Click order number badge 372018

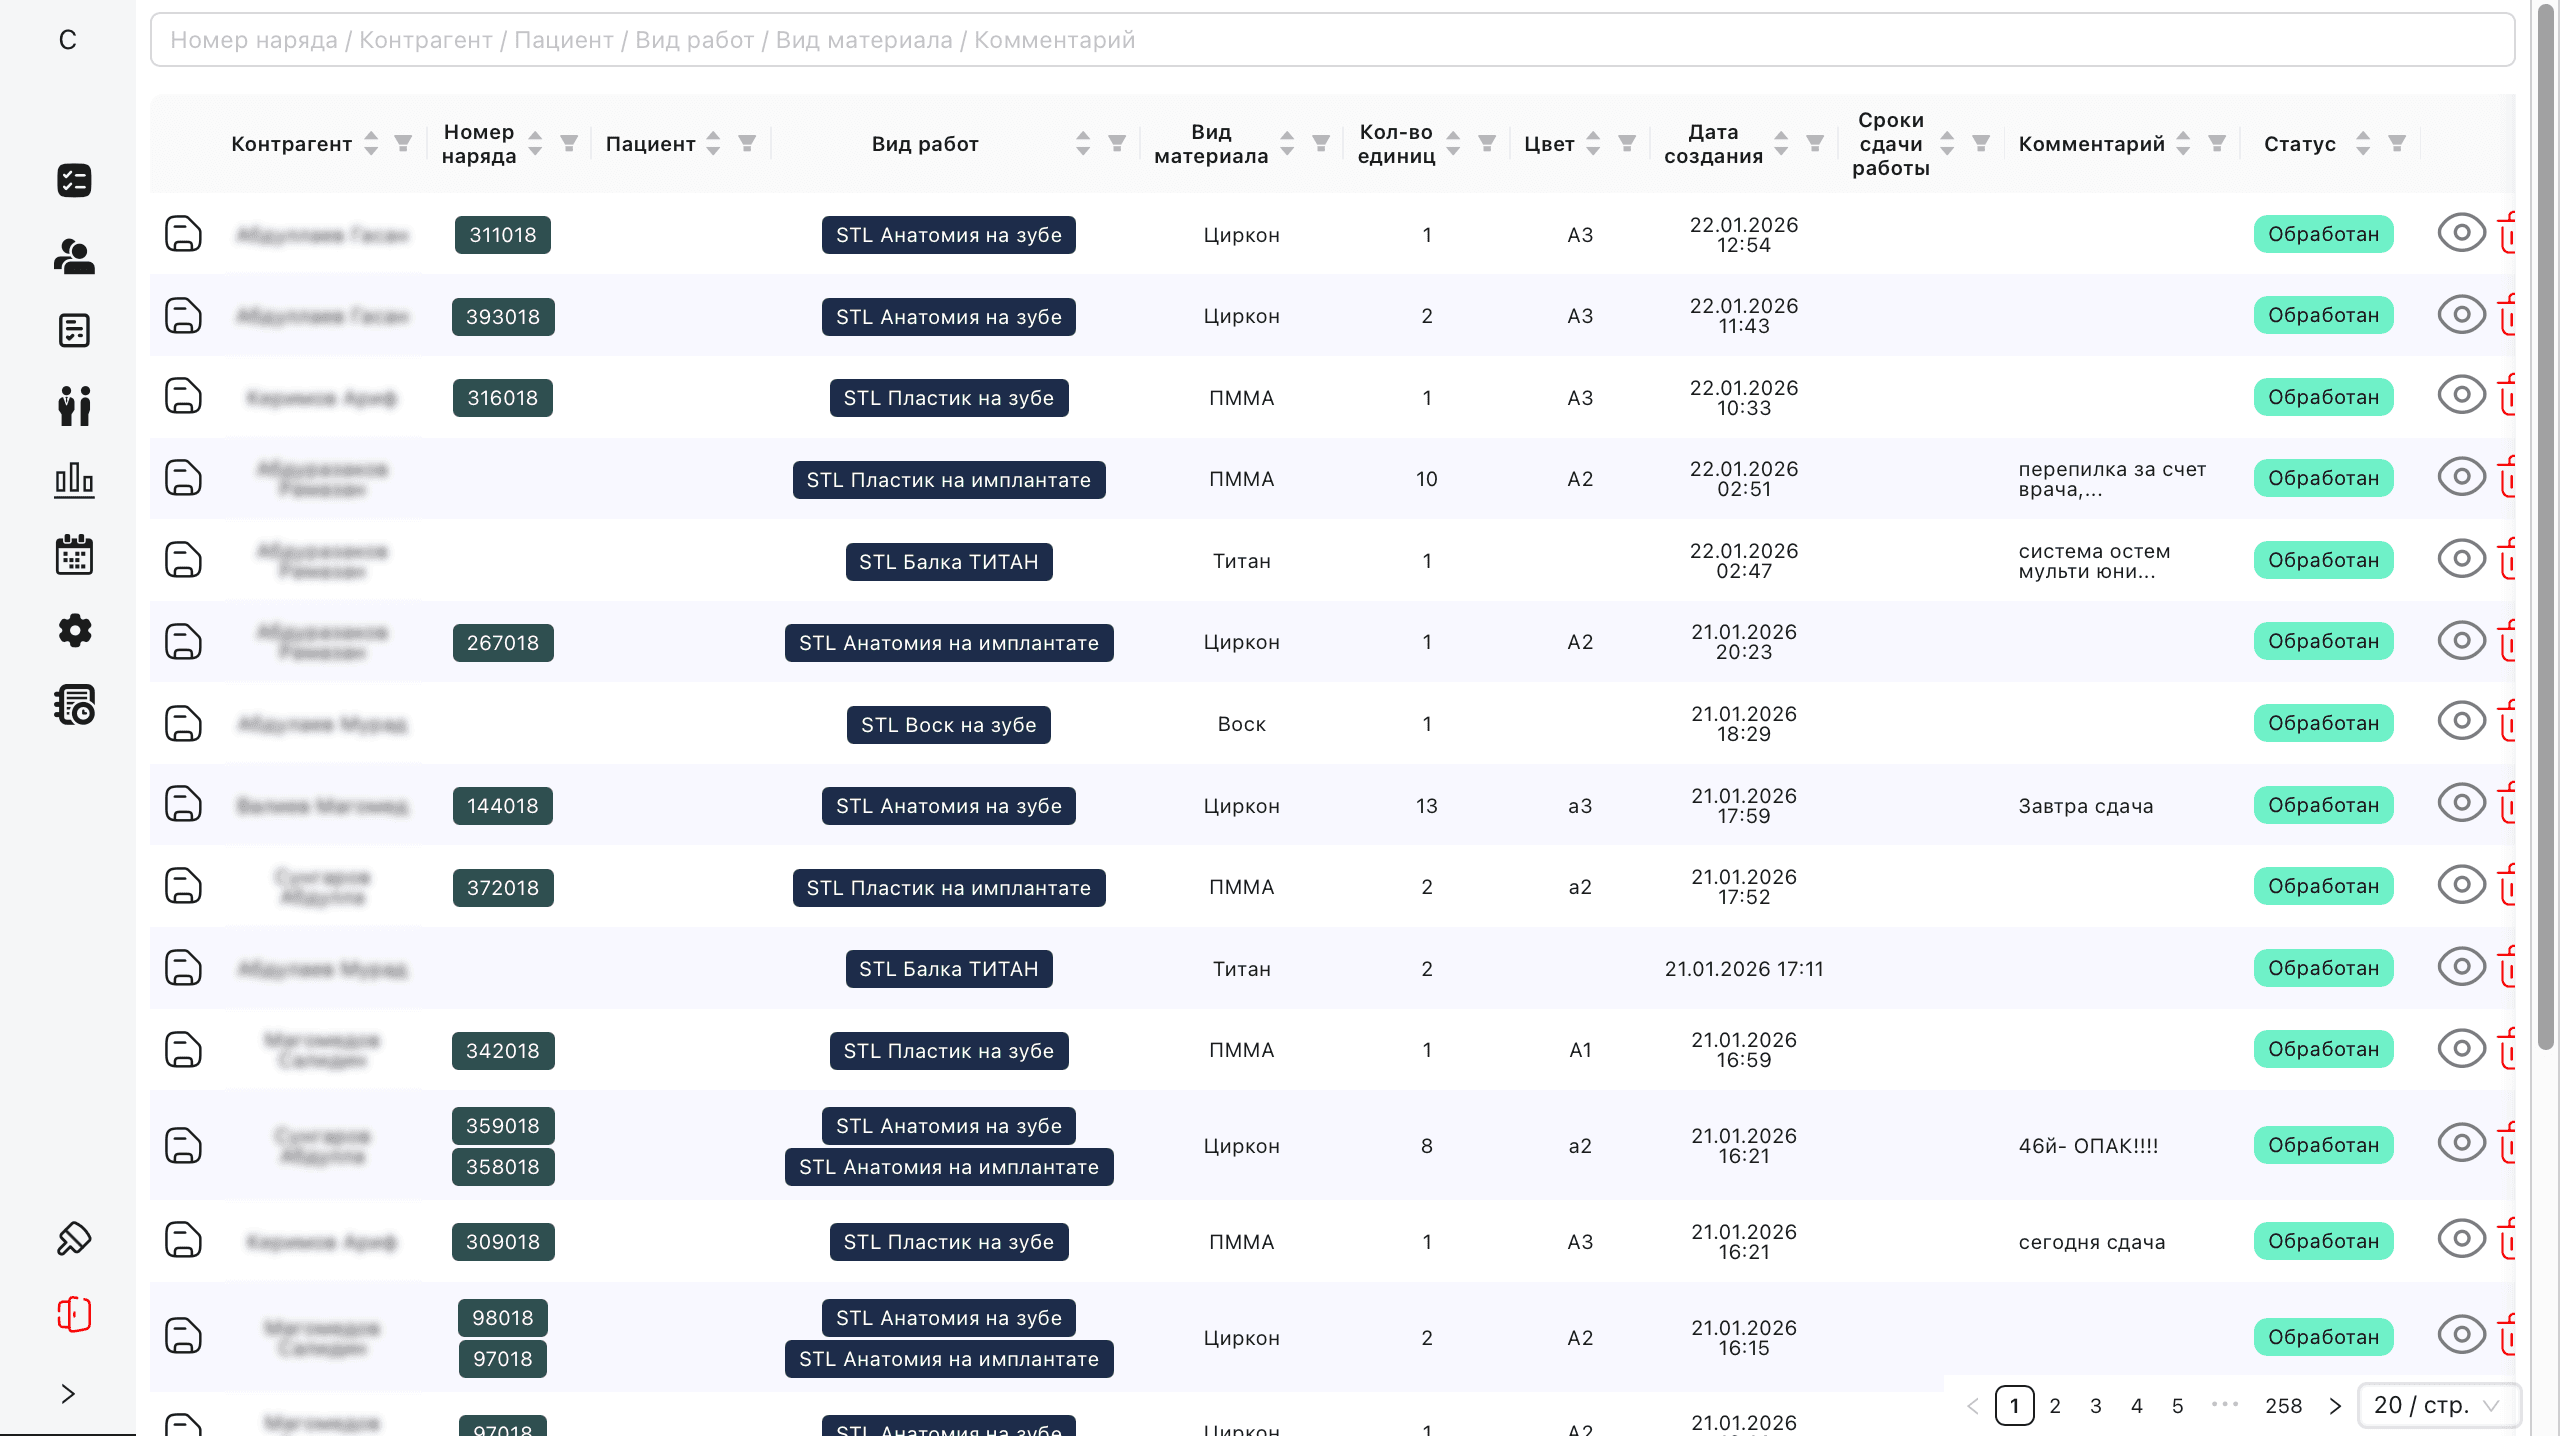(x=502, y=888)
